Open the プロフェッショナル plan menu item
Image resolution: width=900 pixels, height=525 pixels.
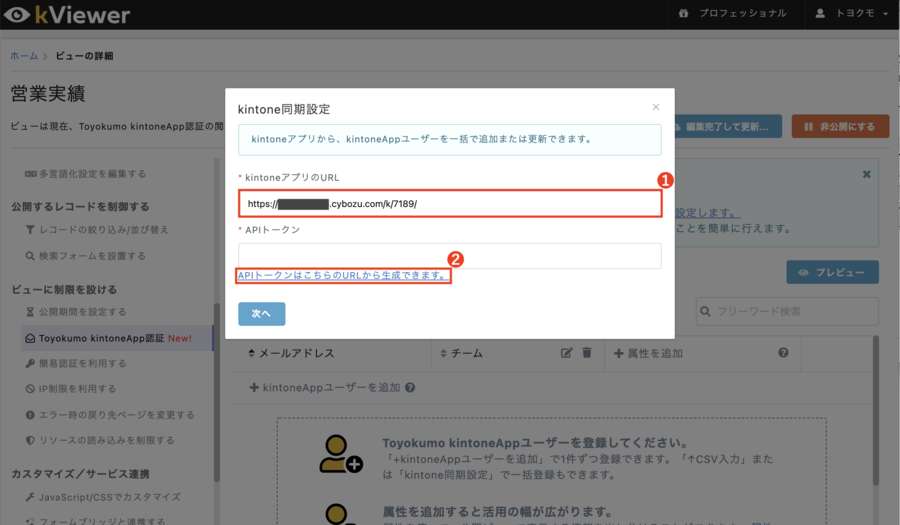point(732,13)
